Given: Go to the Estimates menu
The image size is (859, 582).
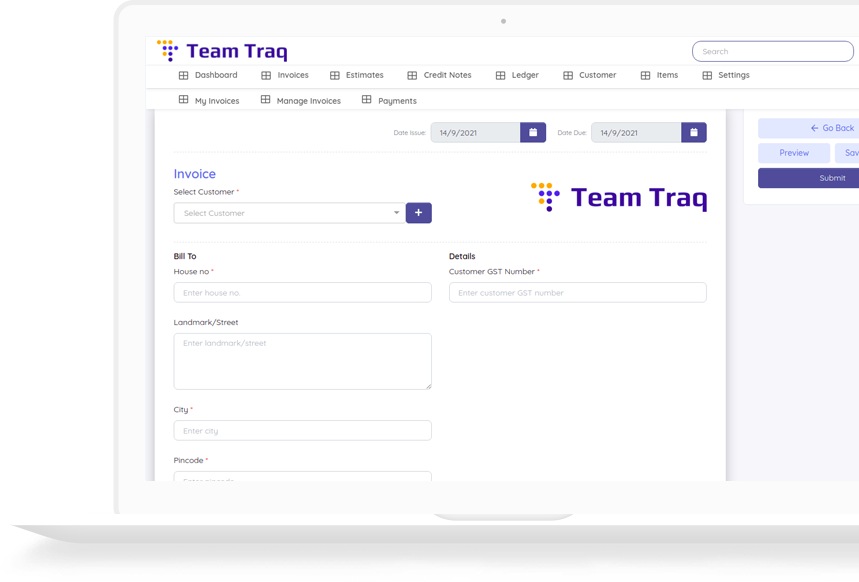Looking at the screenshot, I should tap(357, 75).
